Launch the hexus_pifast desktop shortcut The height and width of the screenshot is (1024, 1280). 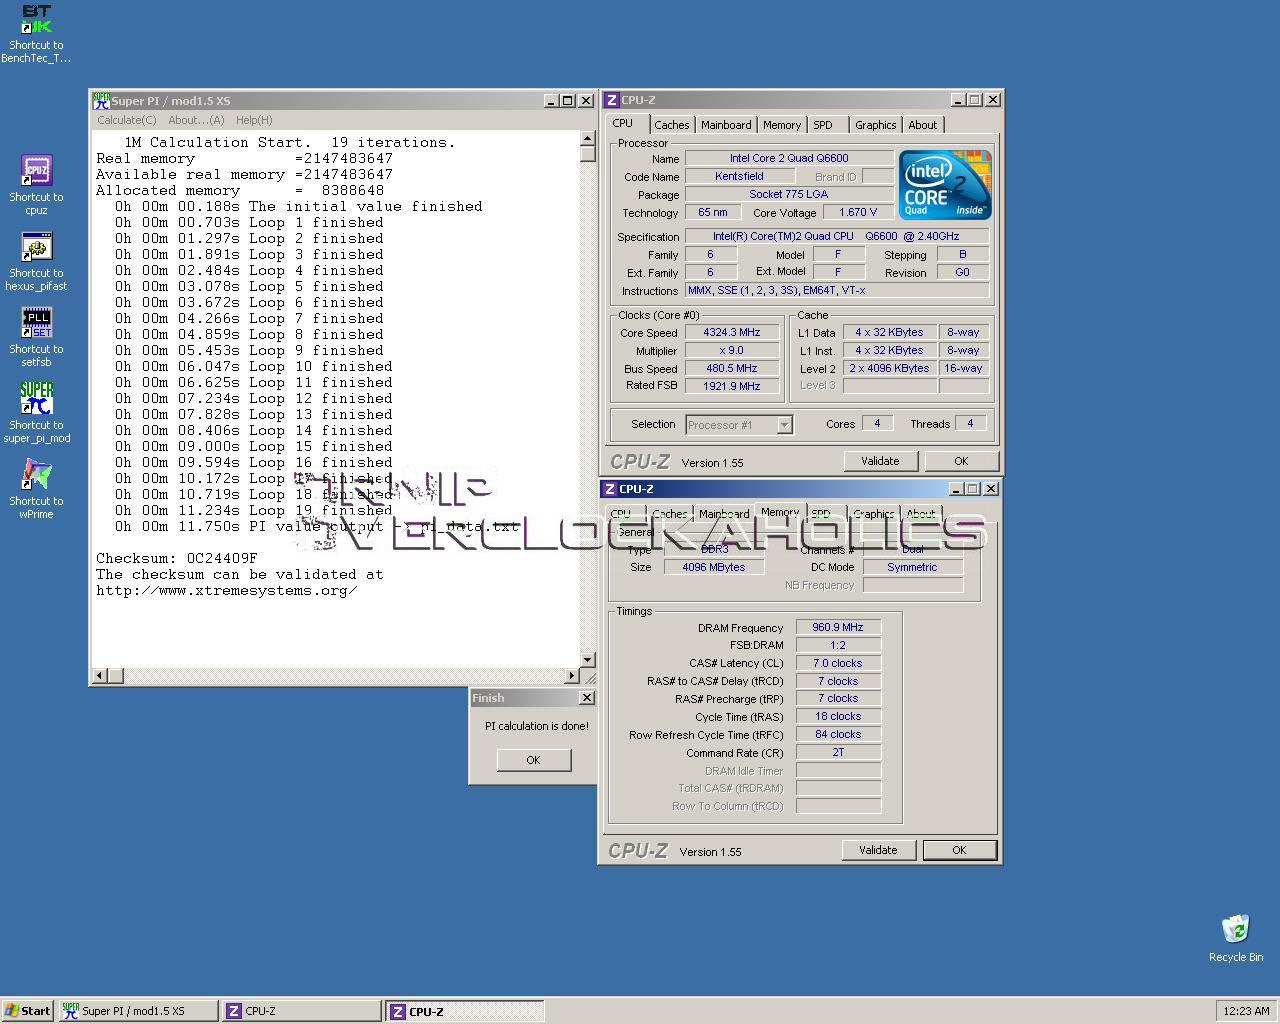click(36, 247)
